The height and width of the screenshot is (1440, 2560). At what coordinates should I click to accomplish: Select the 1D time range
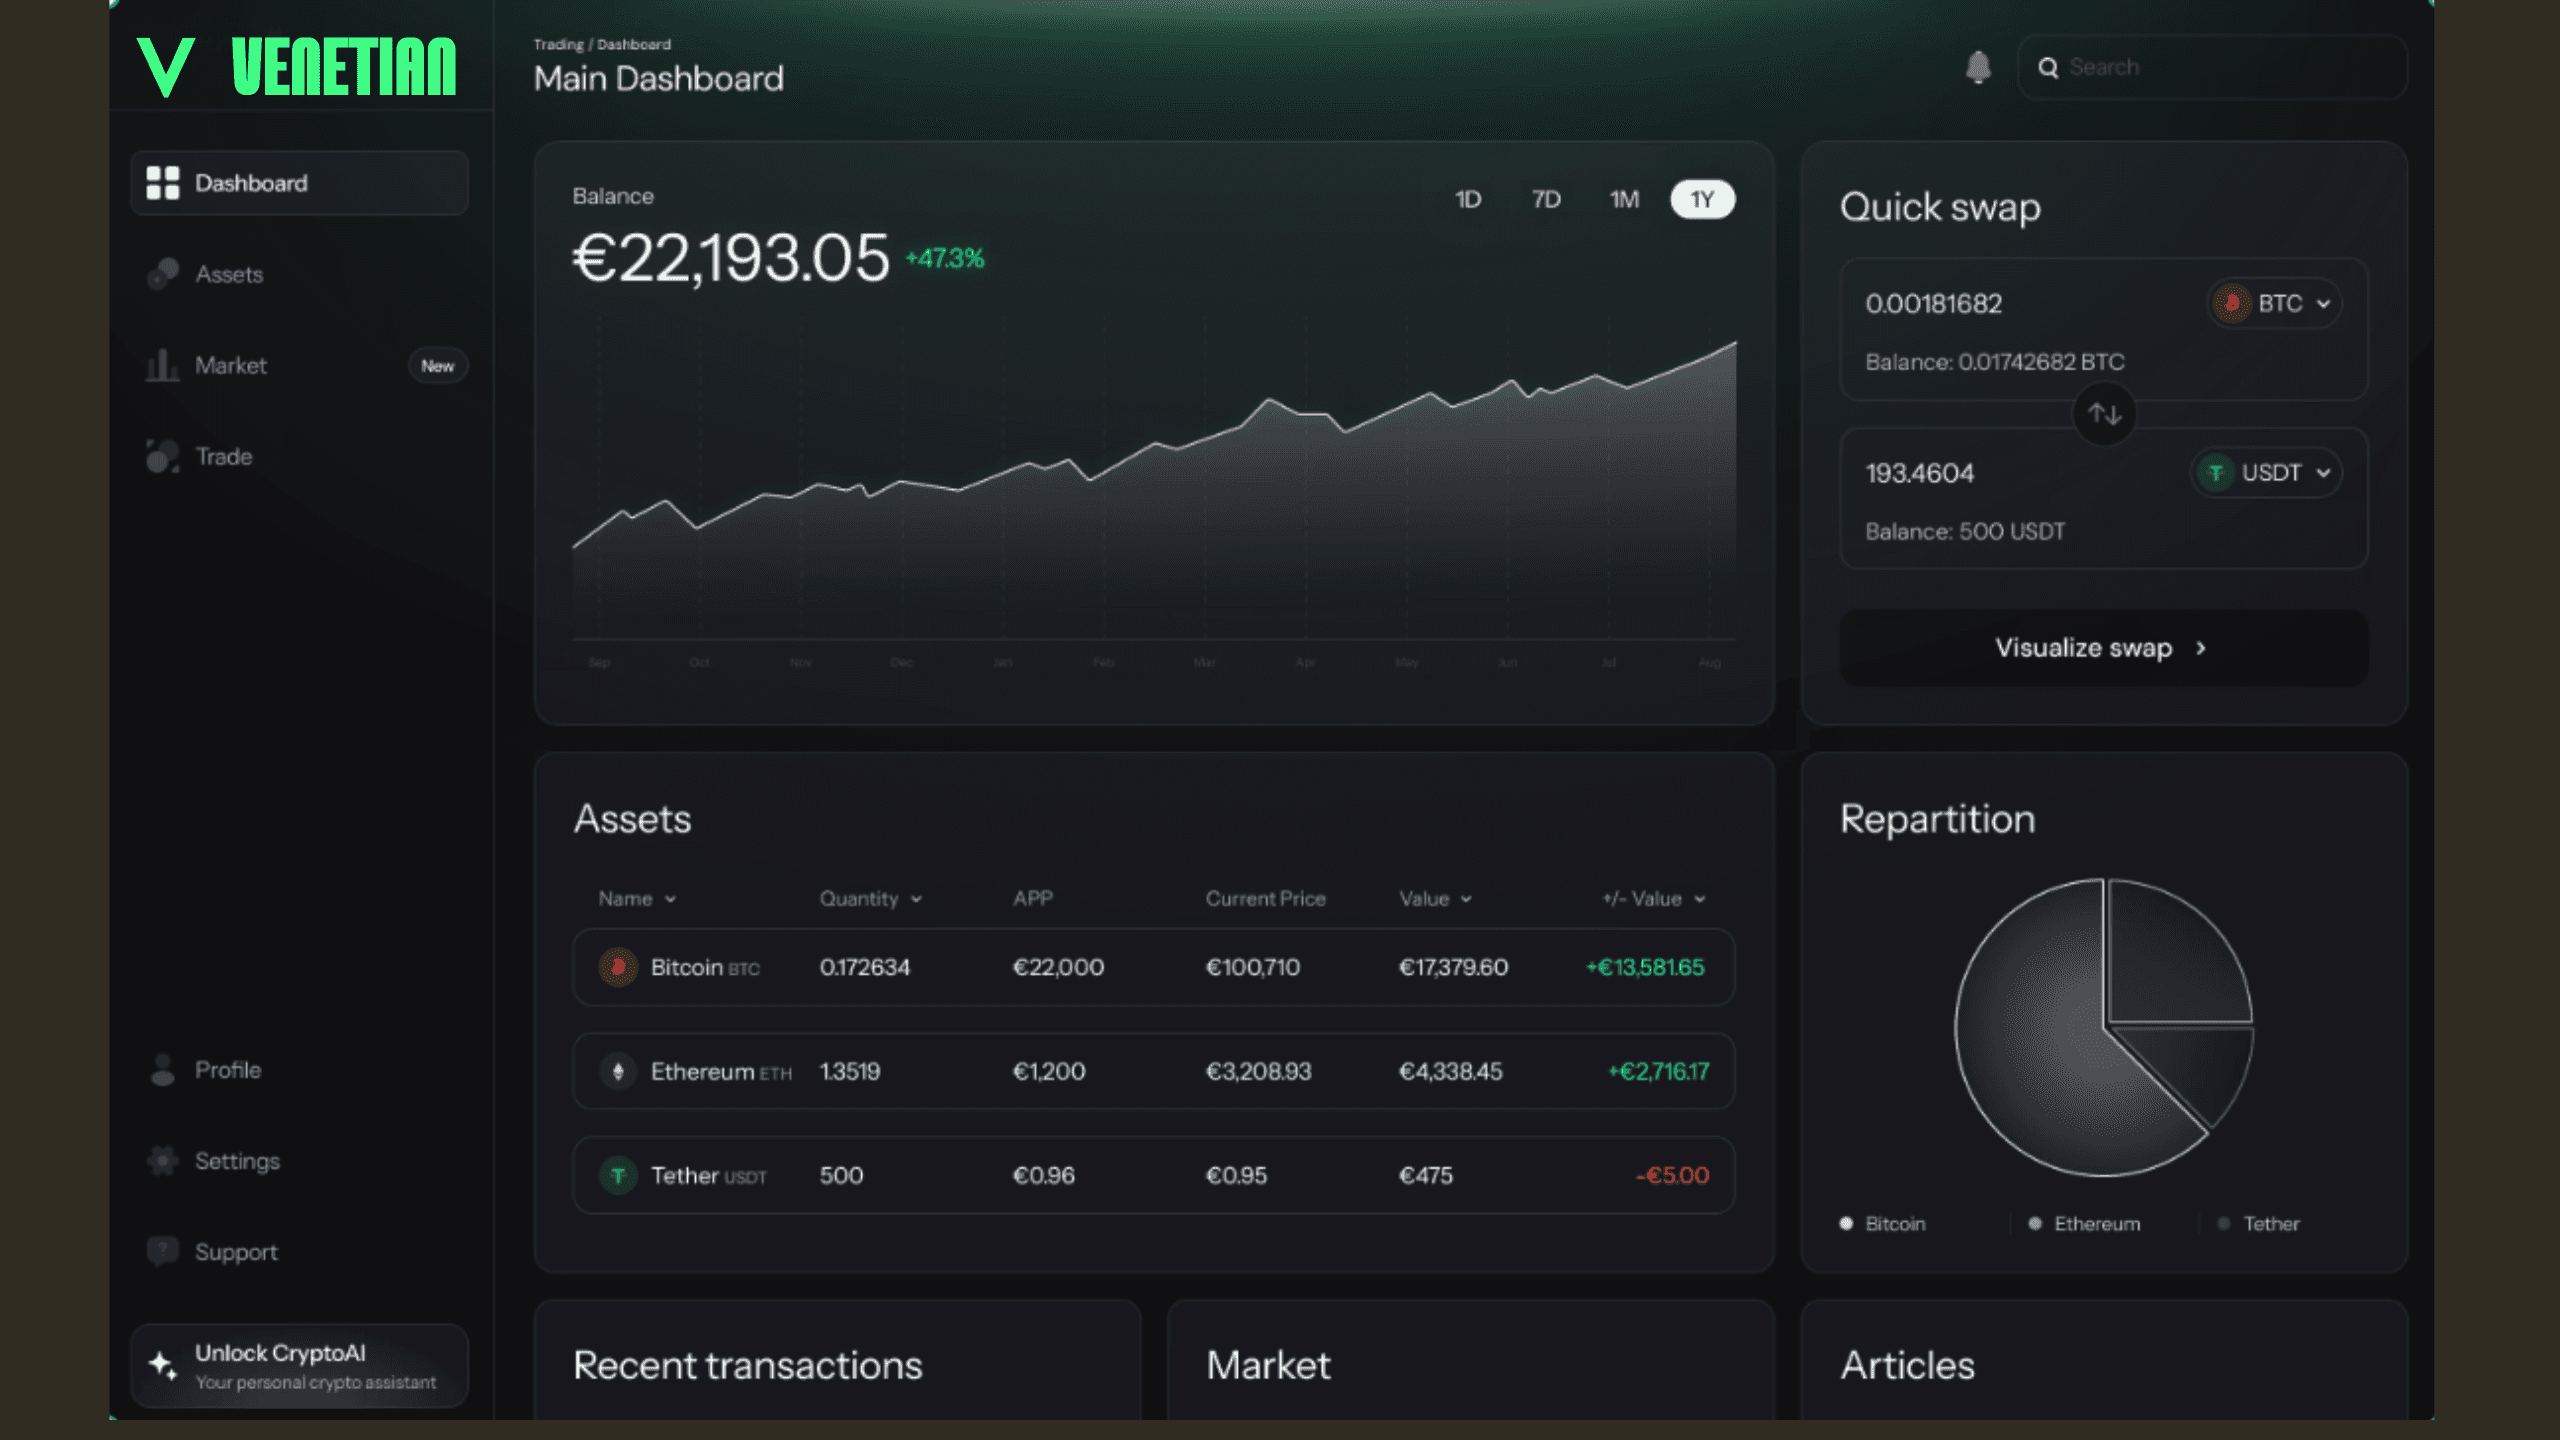coord(1467,199)
